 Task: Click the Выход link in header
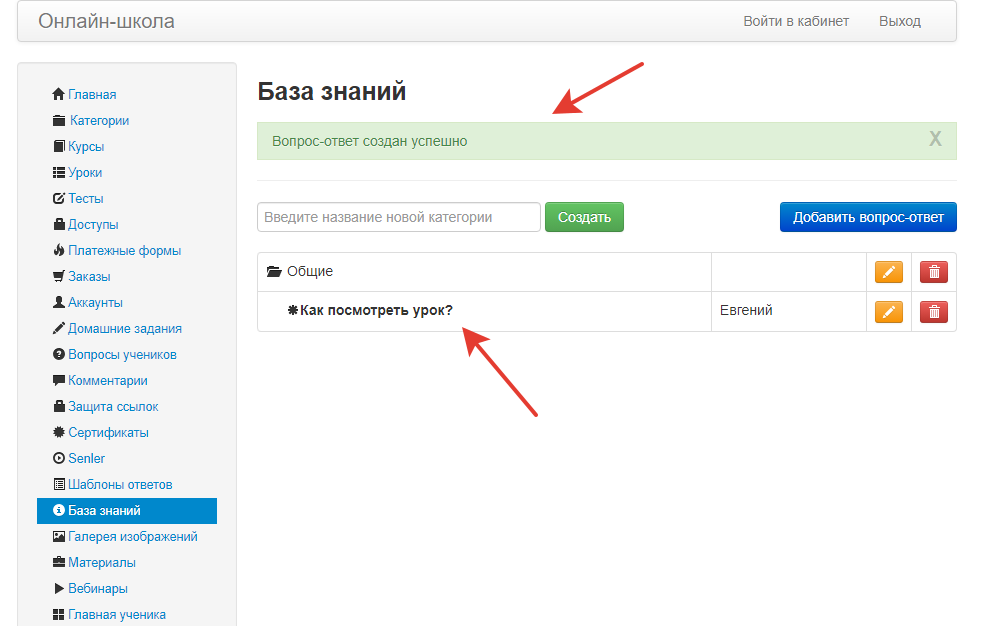click(900, 21)
